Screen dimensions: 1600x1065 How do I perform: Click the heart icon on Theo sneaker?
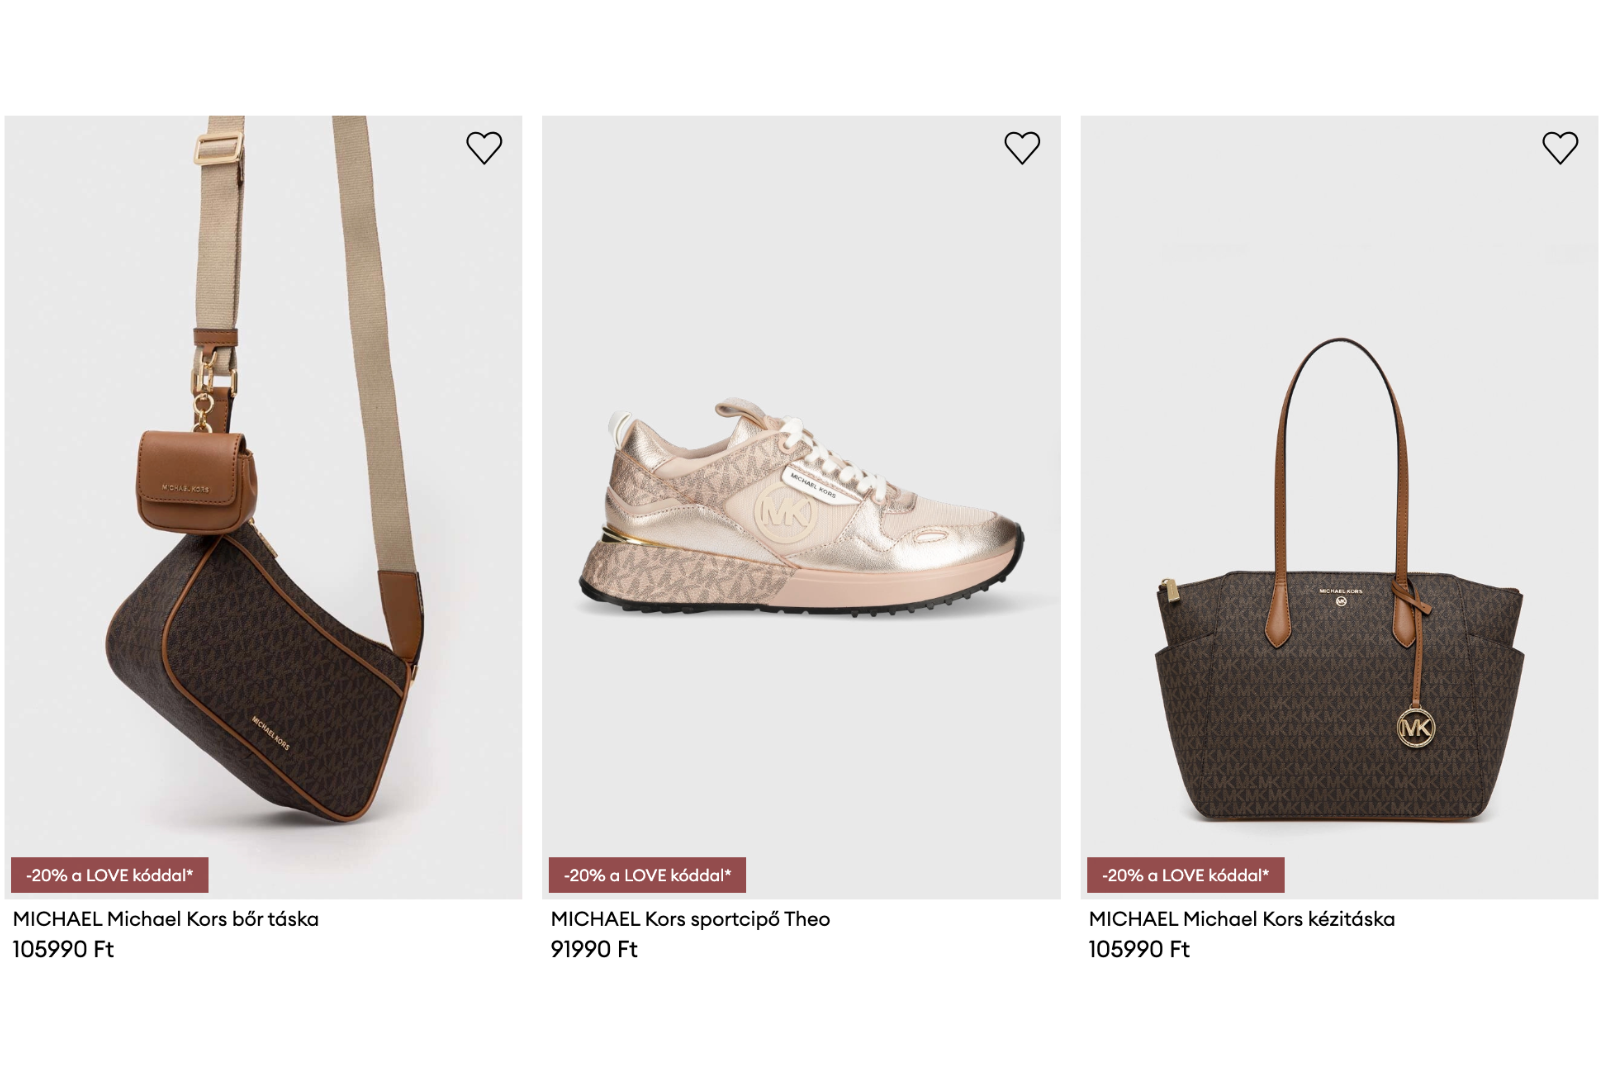coord(1022,148)
